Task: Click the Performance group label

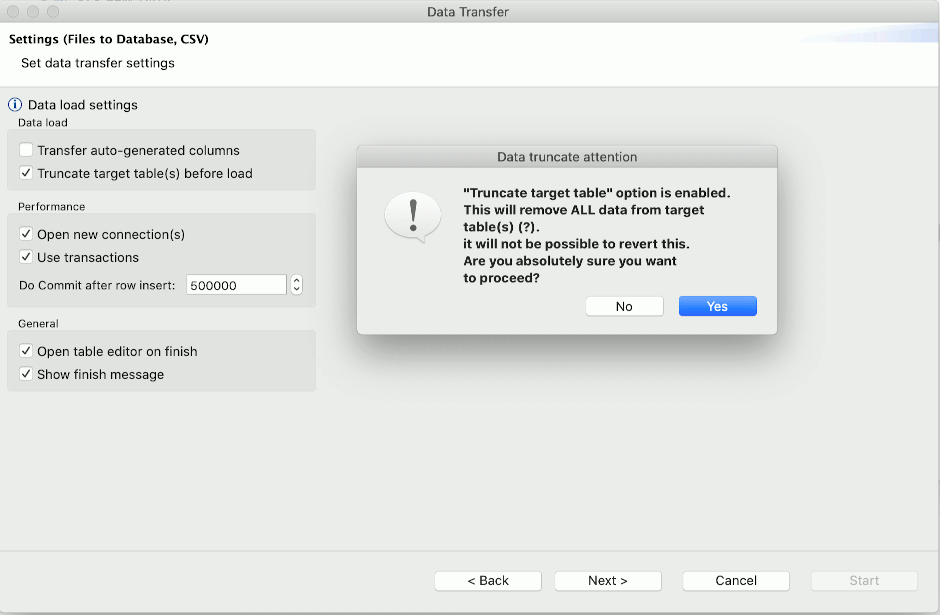Action: point(52,207)
